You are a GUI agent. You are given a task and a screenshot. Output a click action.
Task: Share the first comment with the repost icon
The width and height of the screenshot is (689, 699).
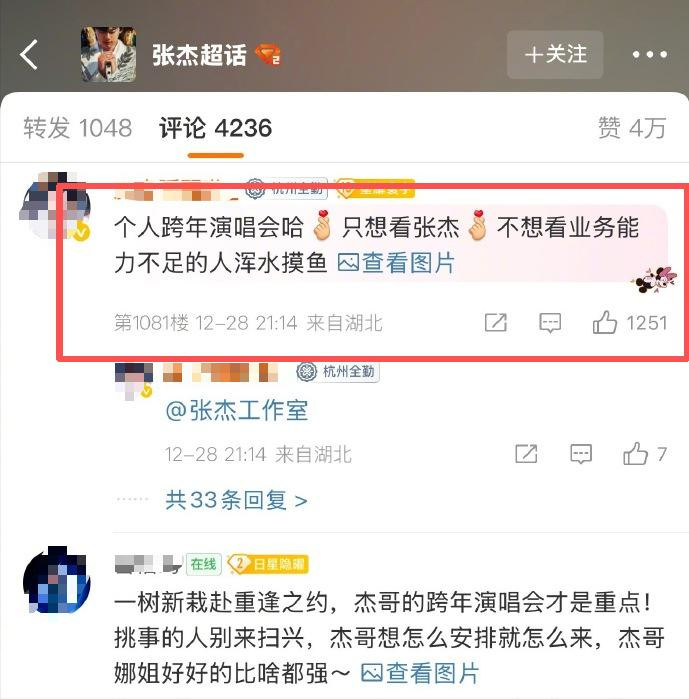coord(496,322)
